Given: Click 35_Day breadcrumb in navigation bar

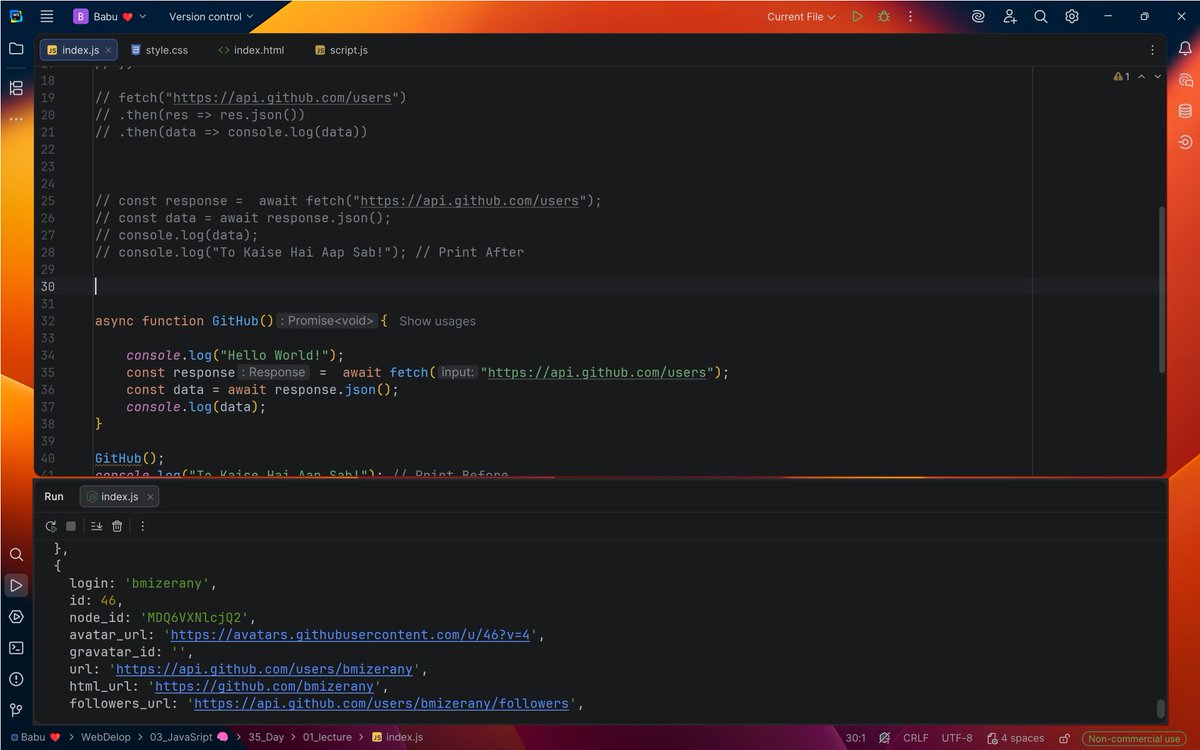Looking at the screenshot, I should (266, 738).
